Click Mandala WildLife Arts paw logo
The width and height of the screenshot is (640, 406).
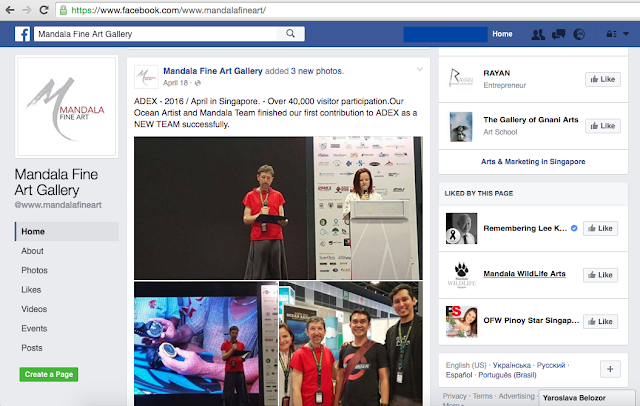point(461,275)
